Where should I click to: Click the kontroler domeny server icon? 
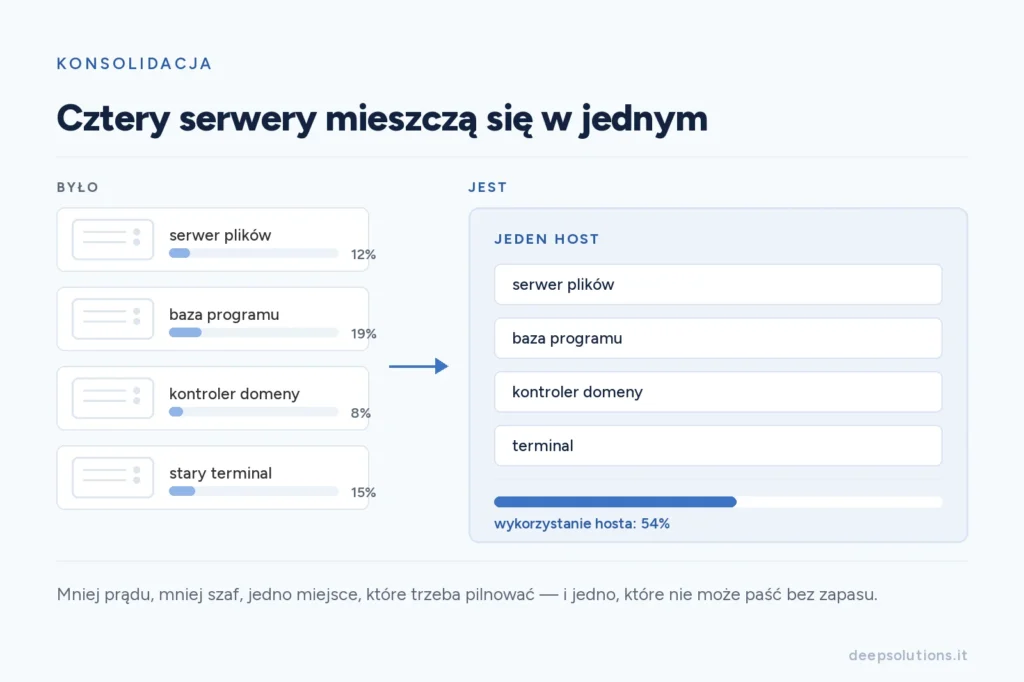[x=112, y=398]
